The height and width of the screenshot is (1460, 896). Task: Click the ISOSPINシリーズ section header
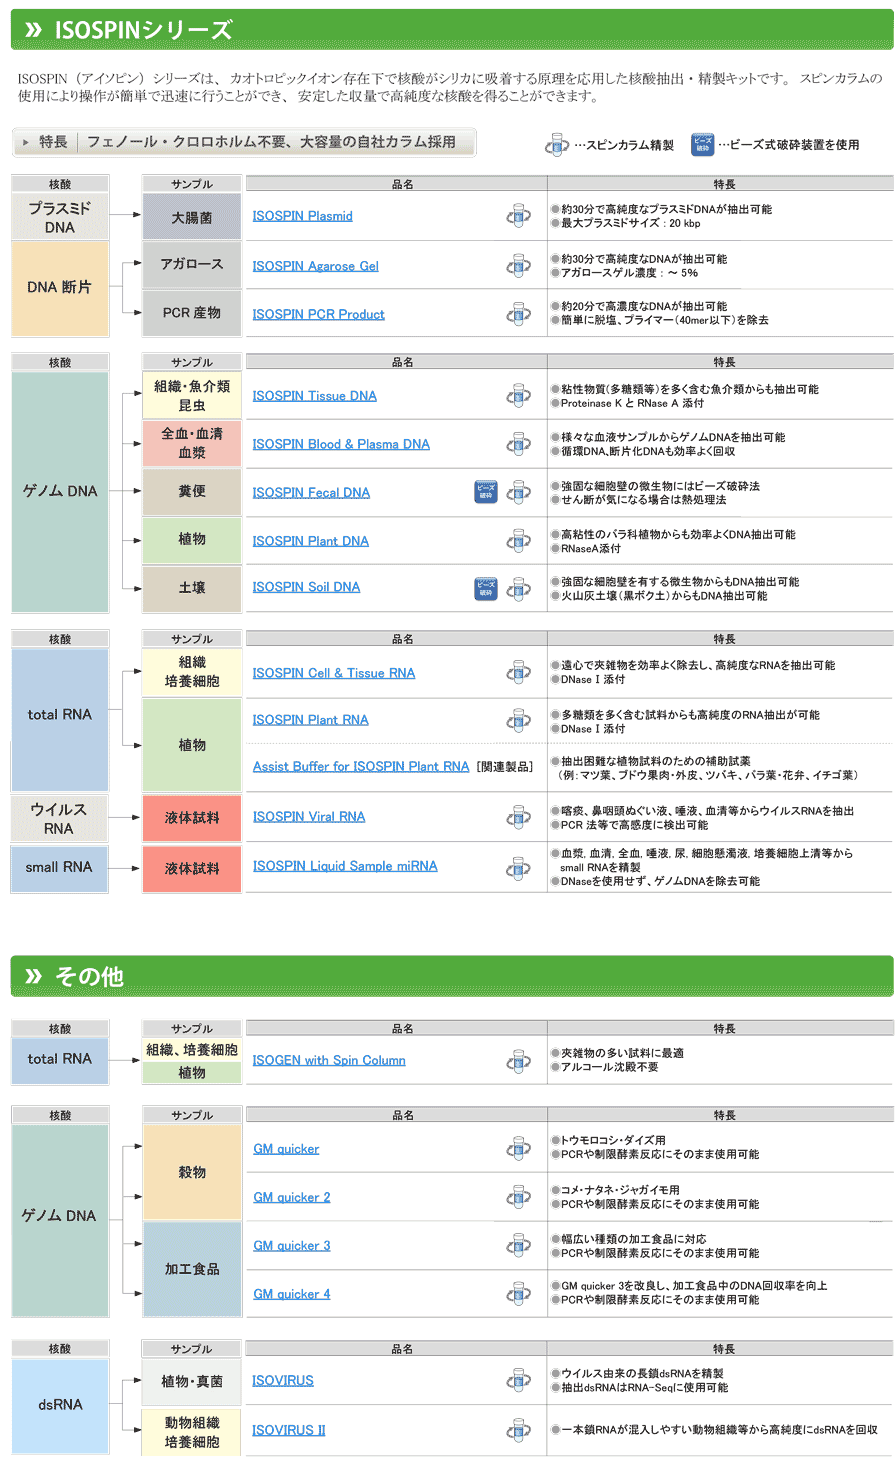tap(452, 30)
